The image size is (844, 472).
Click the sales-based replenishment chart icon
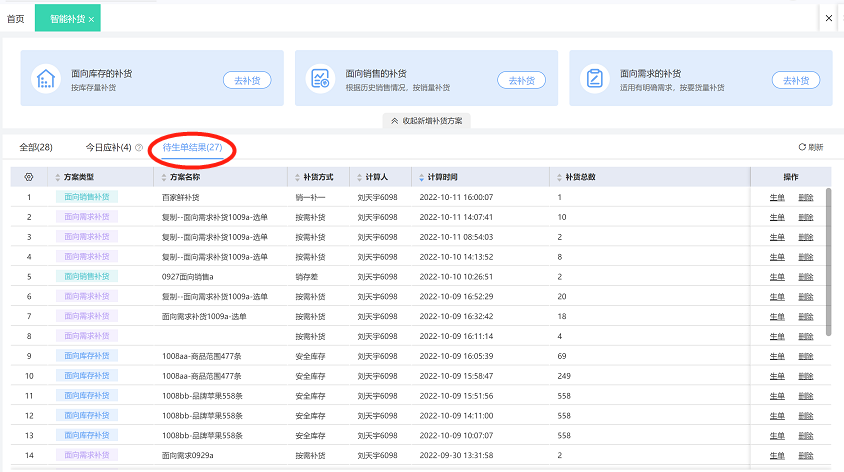pyautogui.click(x=320, y=80)
